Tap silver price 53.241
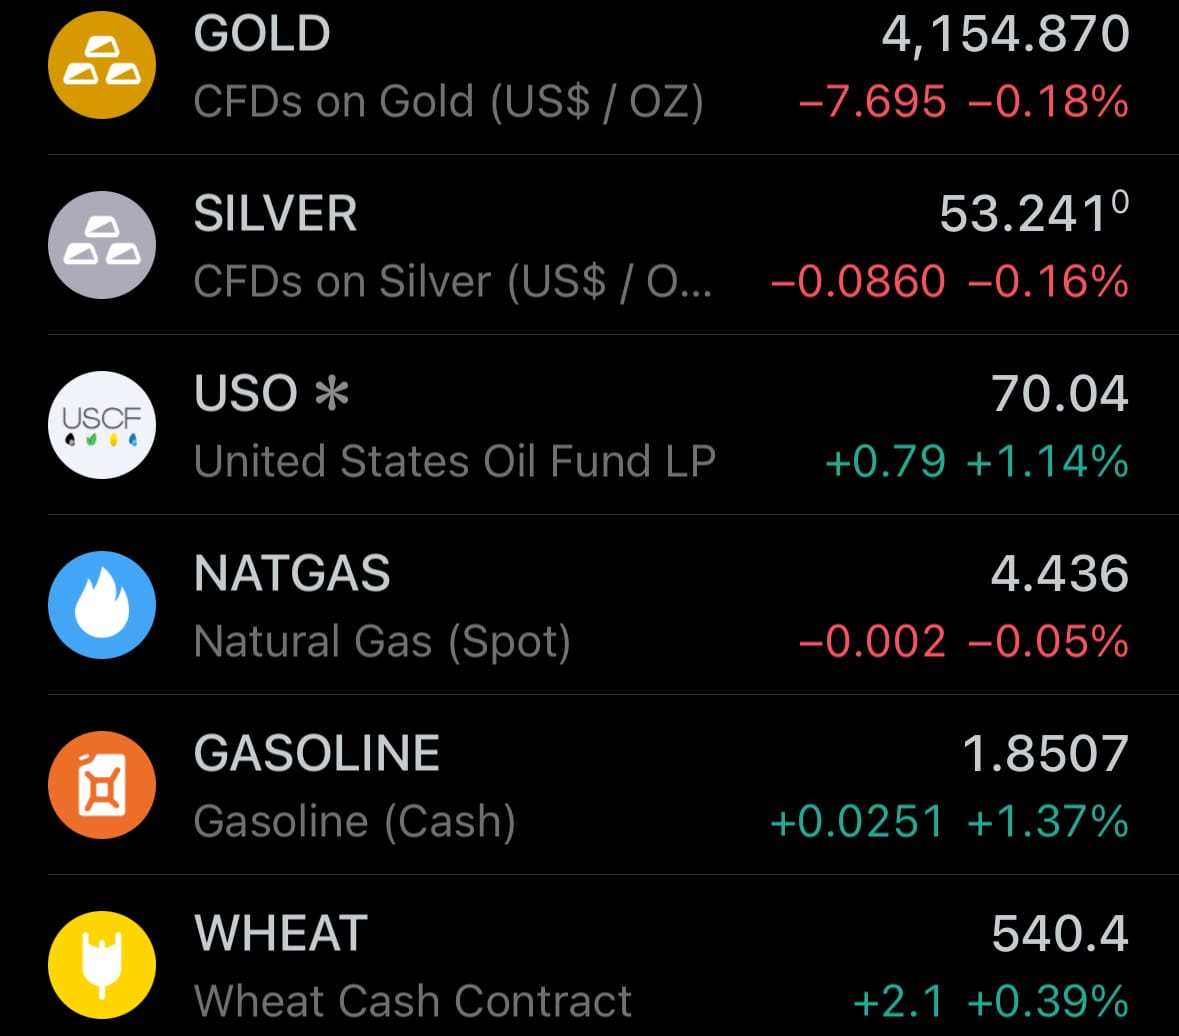1179x1036 pixels. [x=1027, y=214]
